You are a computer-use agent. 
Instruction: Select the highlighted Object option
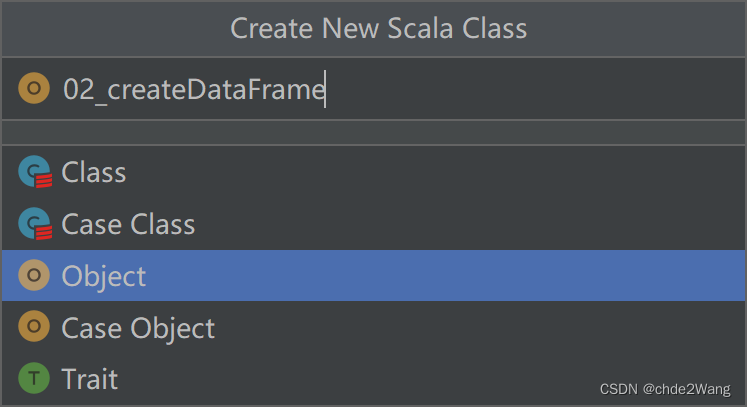coord(374,275)
